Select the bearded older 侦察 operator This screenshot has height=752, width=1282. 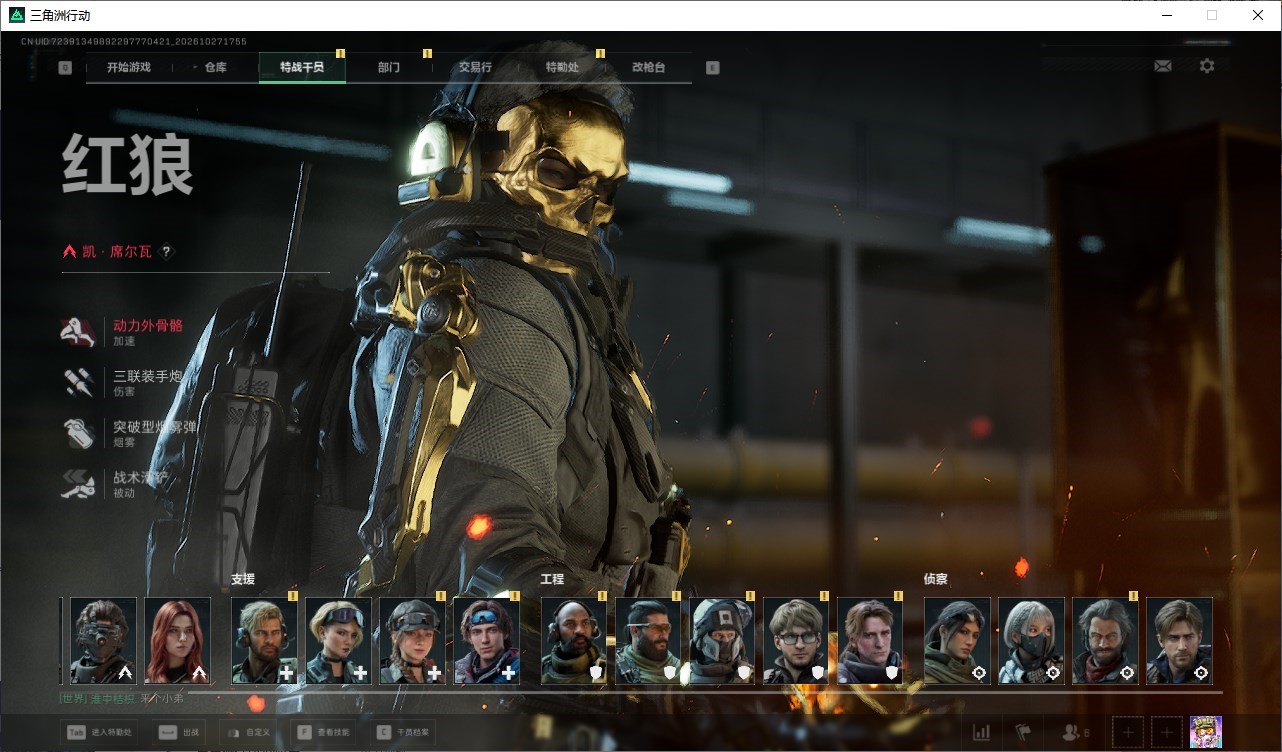(x=1106, y=641)
